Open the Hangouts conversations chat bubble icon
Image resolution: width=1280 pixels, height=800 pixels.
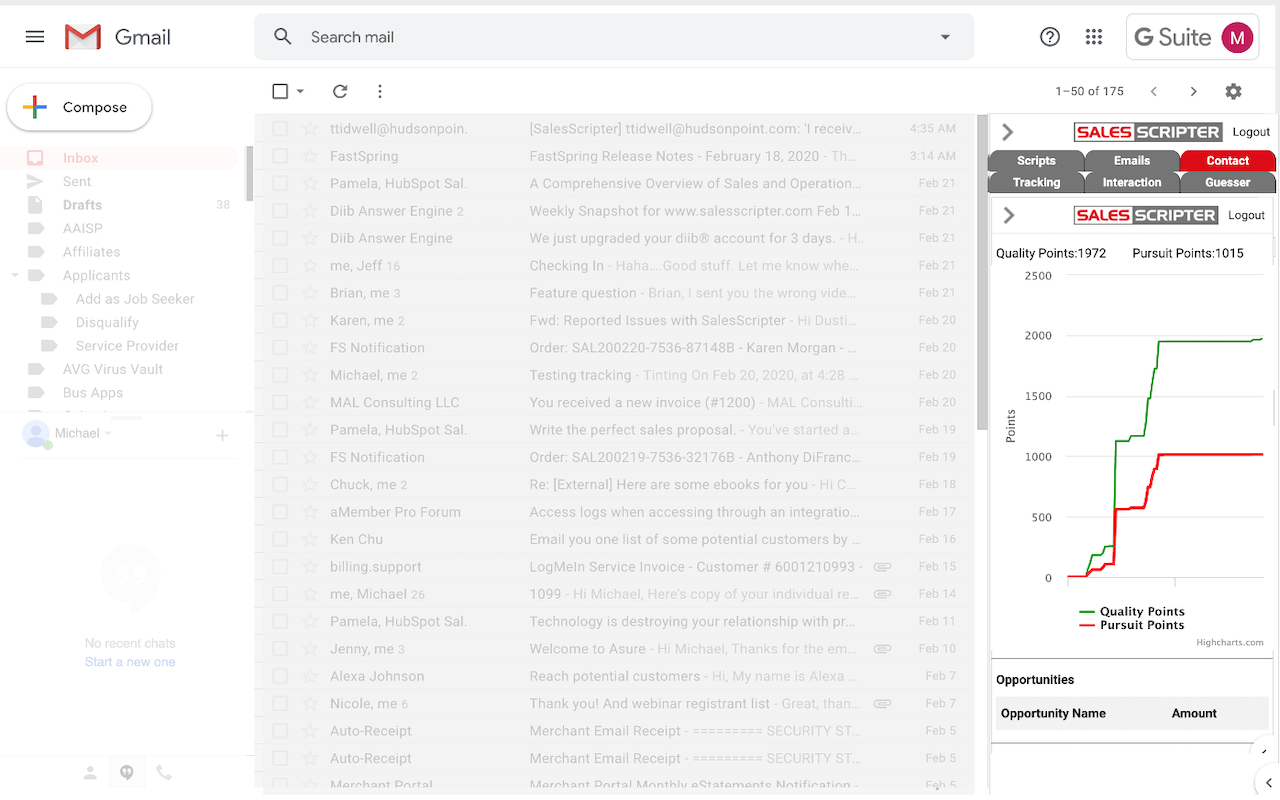pos(127,772)
